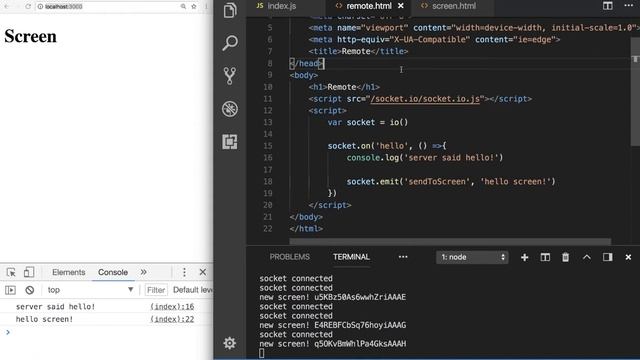This screenshot has height=360, width=640.
Task: Select the Console tab in DevTools
Action: point(113,272)
